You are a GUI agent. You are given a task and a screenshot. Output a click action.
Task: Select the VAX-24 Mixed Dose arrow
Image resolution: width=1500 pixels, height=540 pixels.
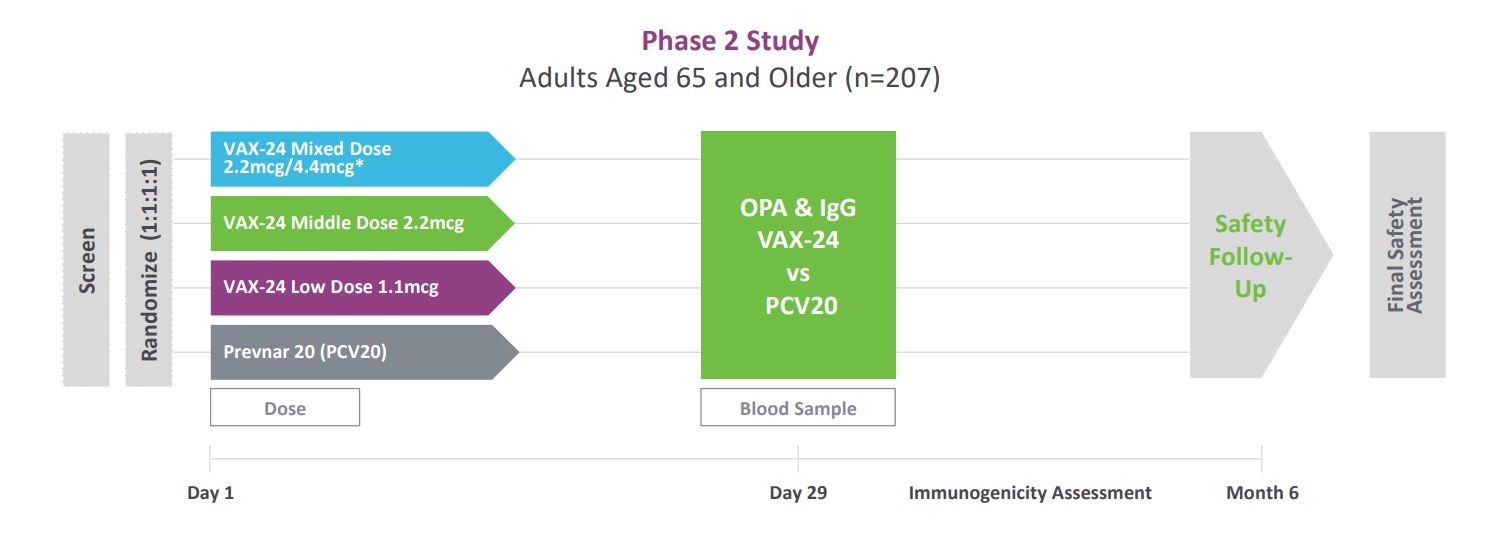click(350, 158)
